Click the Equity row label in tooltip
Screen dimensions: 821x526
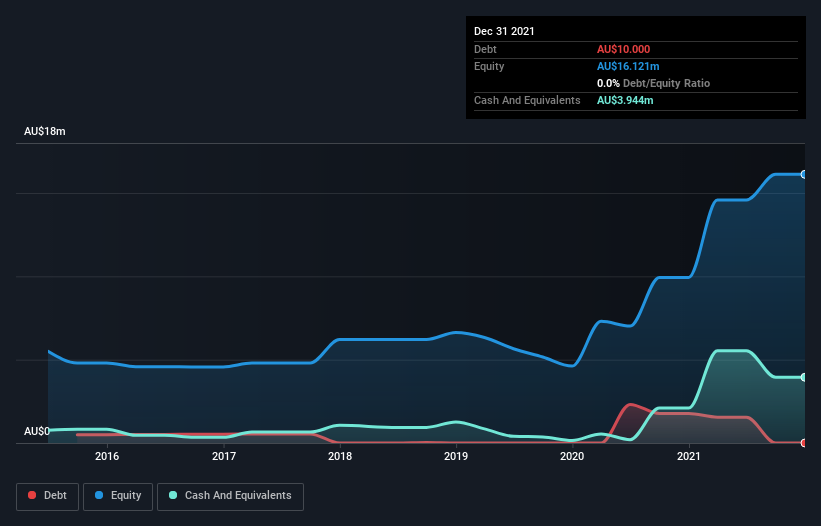click(489, 66)
